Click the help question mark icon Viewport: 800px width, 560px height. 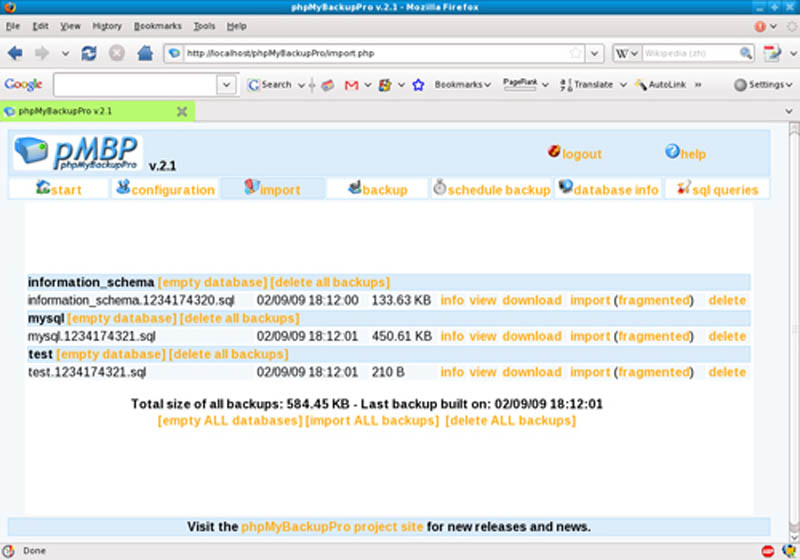(x=672, y=151)
